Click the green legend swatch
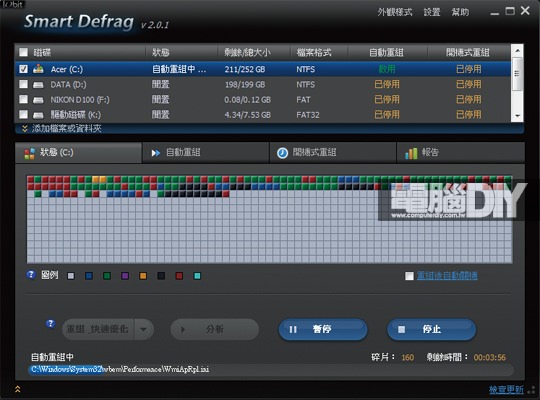Viewport: 540px width, 400px height. click(107, 276)
